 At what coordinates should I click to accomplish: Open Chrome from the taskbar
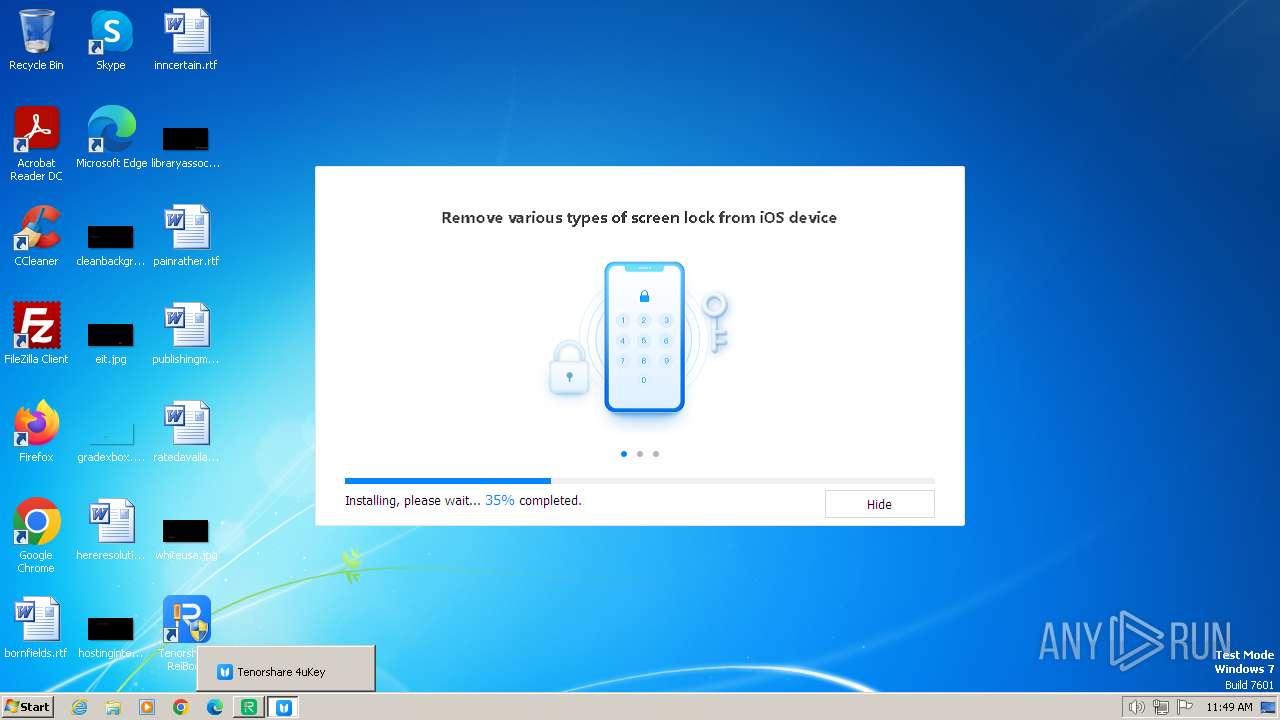(x=181, y=707)
